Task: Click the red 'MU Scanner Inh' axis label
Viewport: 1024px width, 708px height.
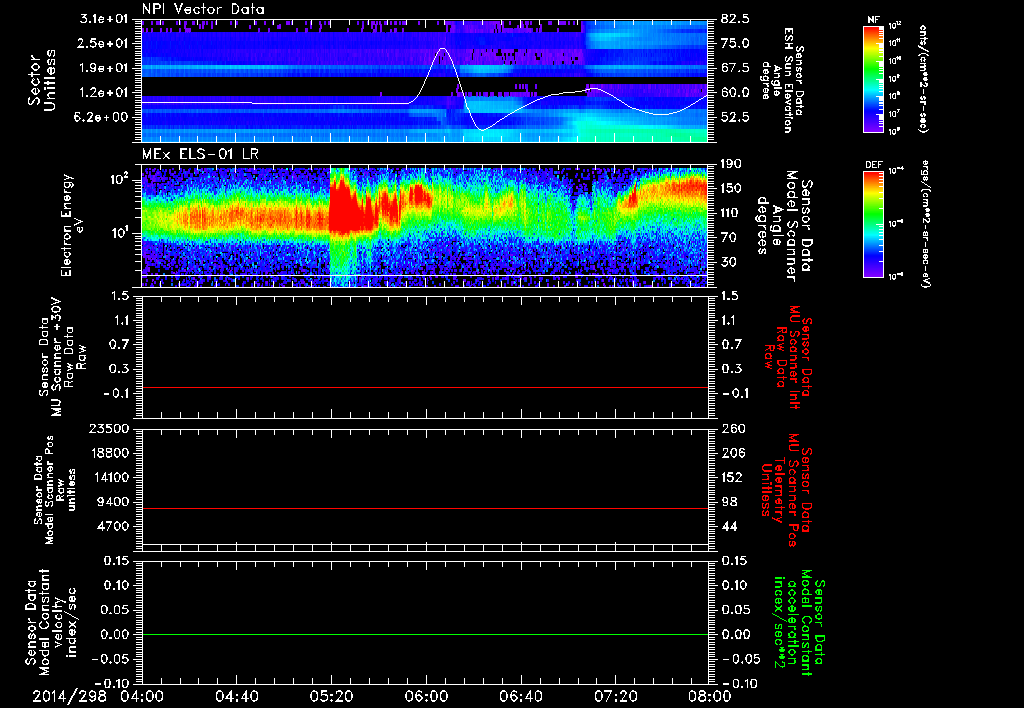Action: tap(788, 357)
